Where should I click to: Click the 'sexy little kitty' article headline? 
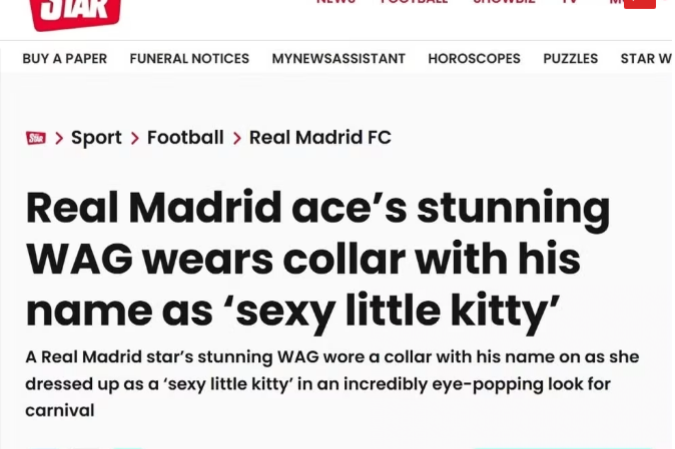click(x=317, y=258)
